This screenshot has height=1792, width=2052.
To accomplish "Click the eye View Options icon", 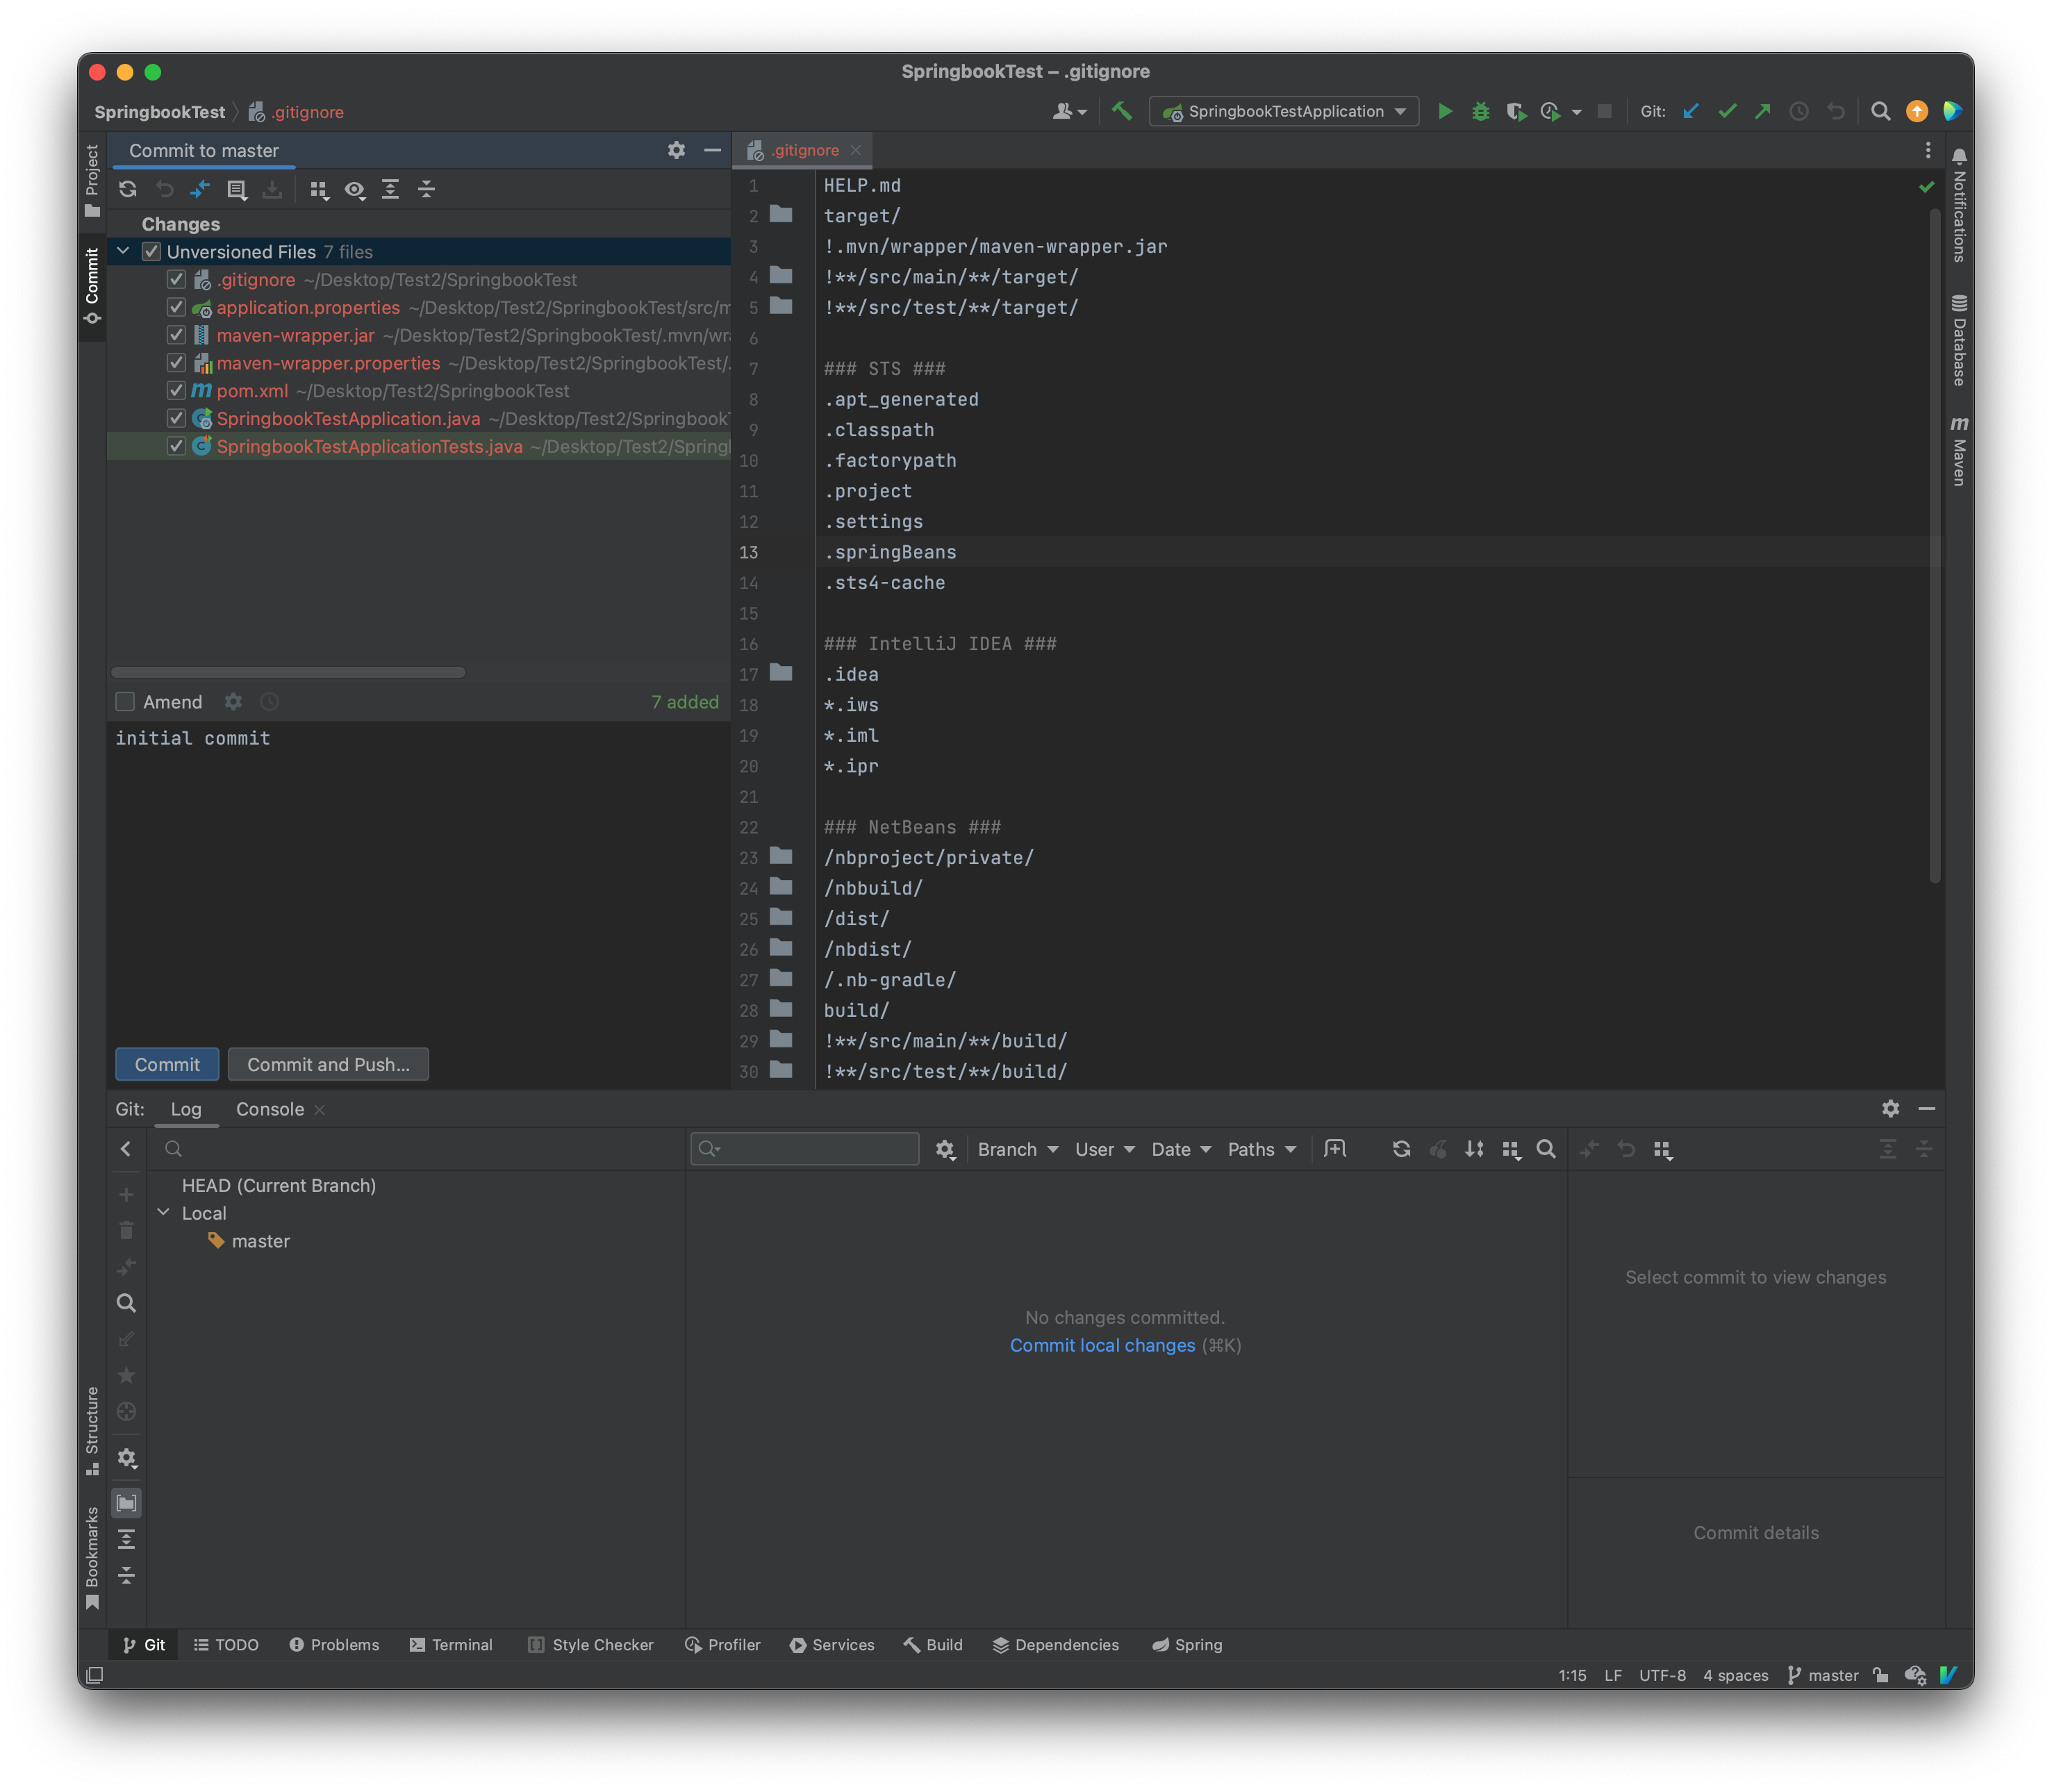I will pyautogui.click(x=355, y=189).
